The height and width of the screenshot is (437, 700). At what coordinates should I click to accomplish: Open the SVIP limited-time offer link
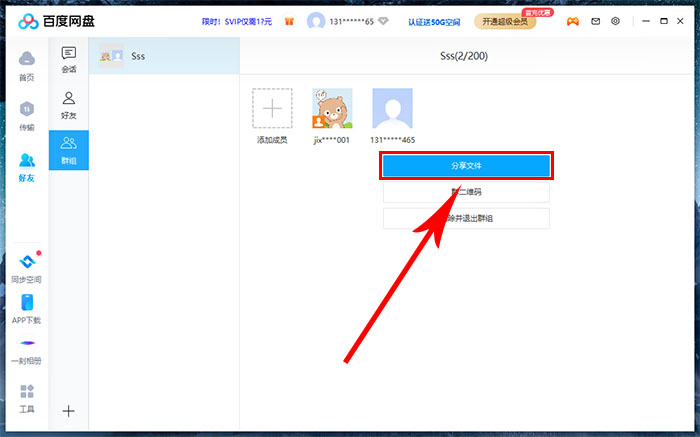237,21
